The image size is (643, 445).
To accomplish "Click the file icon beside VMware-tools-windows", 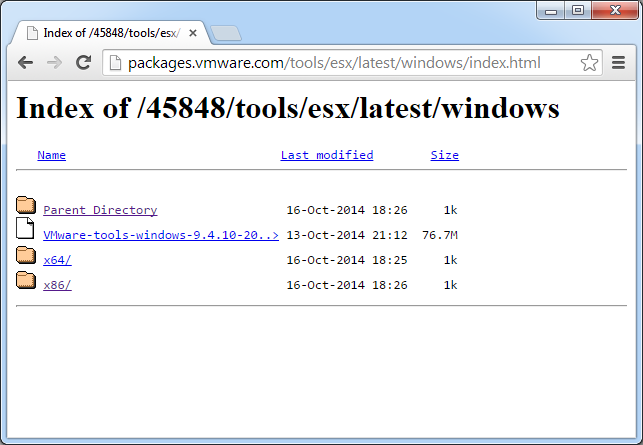I will click(25, 228).
